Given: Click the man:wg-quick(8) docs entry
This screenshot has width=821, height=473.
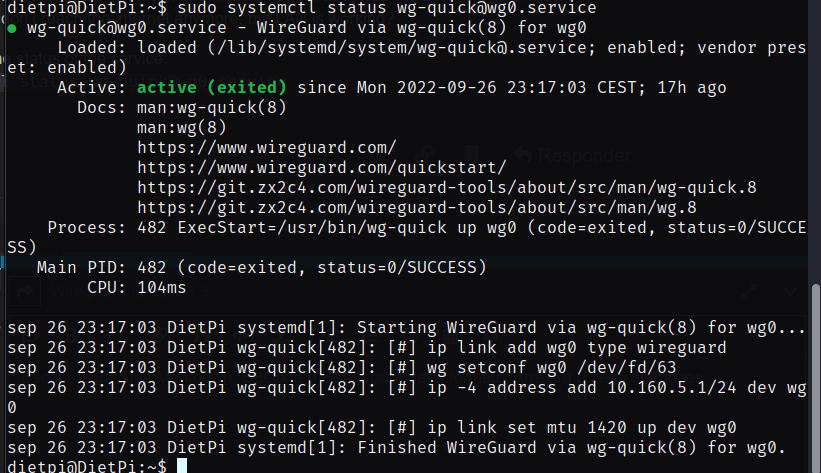Looking at the screenshot, I should coord(212,108).
